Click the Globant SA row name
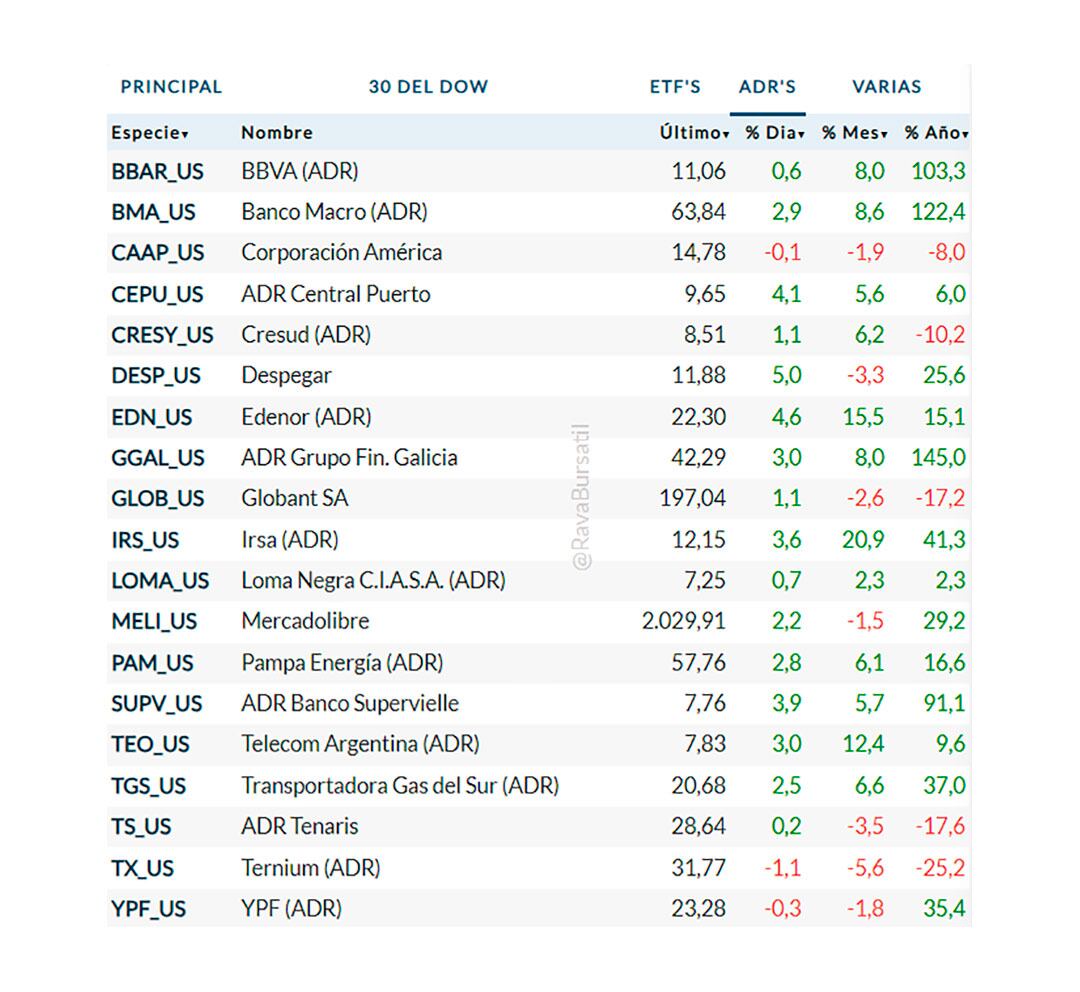Viewport: 1080px width, 992px height. coord(295,498)
